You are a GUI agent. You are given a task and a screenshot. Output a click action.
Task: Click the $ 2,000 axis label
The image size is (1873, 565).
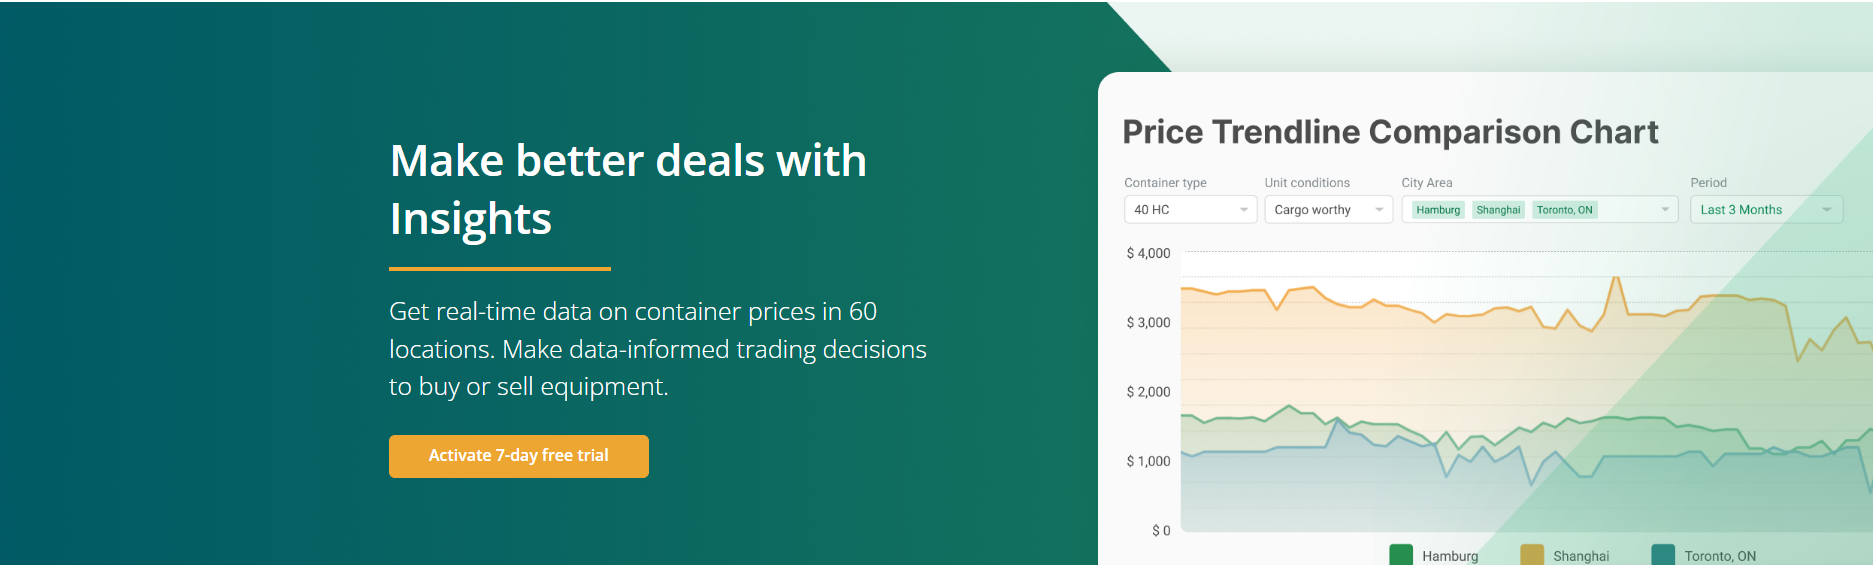[1148, 392]
